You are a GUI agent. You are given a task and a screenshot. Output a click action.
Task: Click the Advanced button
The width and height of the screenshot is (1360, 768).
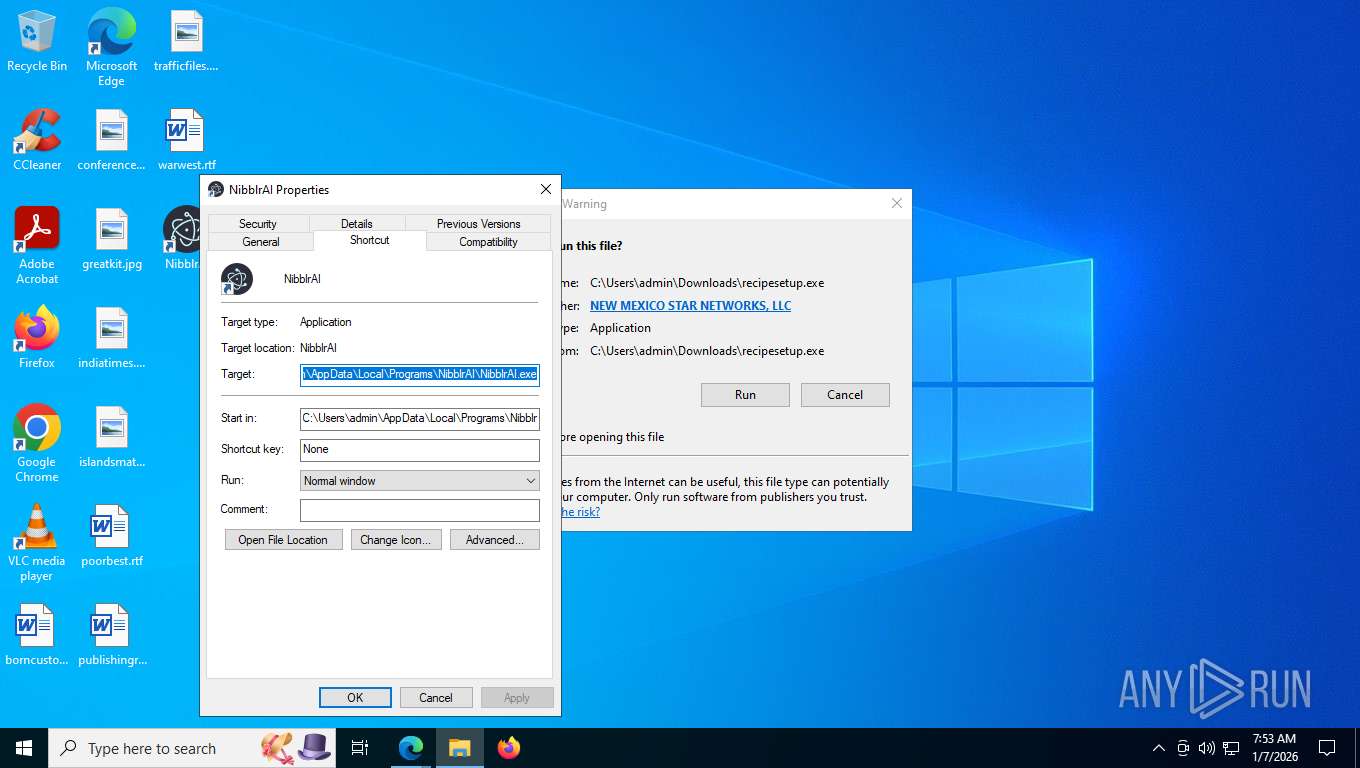495,540
